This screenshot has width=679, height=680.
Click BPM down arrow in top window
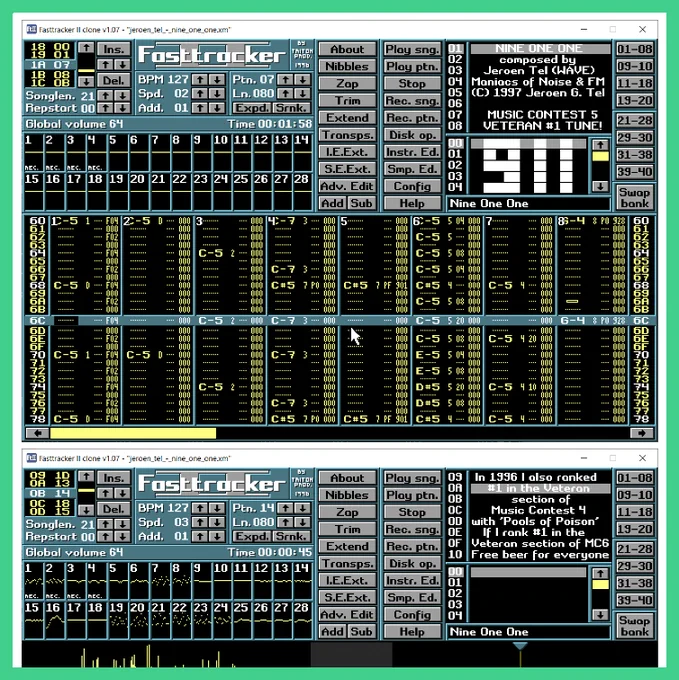tap(217, 79)
